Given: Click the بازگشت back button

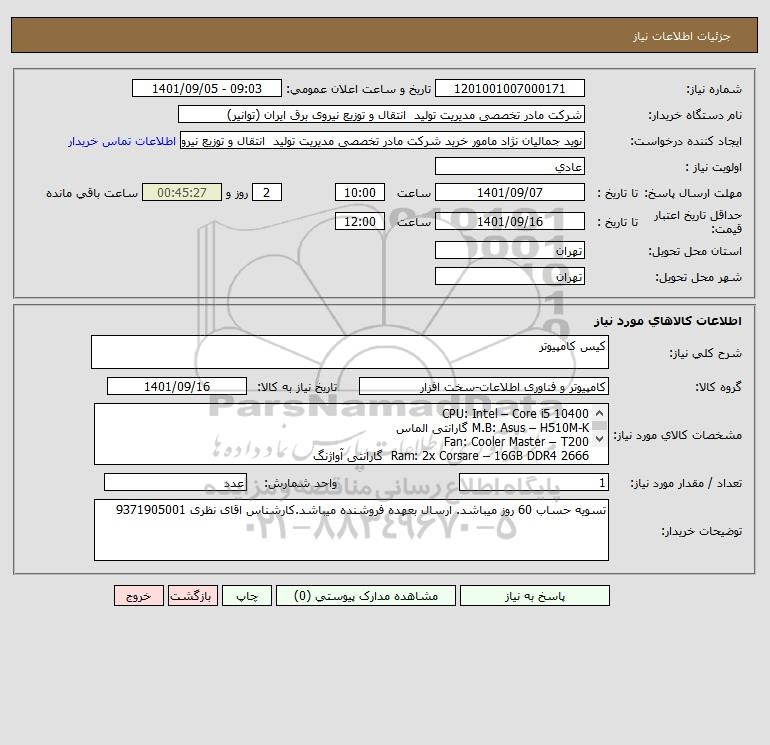Looking at the screenshot, I should coord(192,596).
